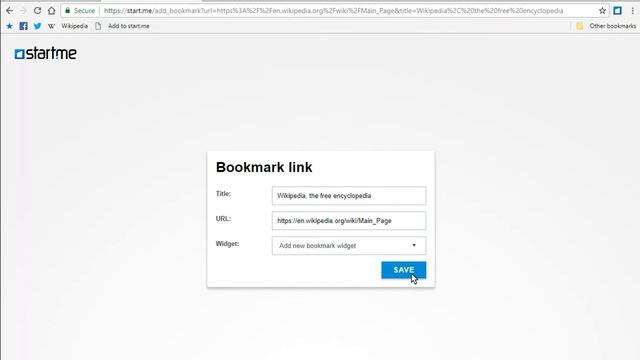This screenshot has width=640, height=360.
Task: Edit the URL field text
Action: [x=349, y=221]
